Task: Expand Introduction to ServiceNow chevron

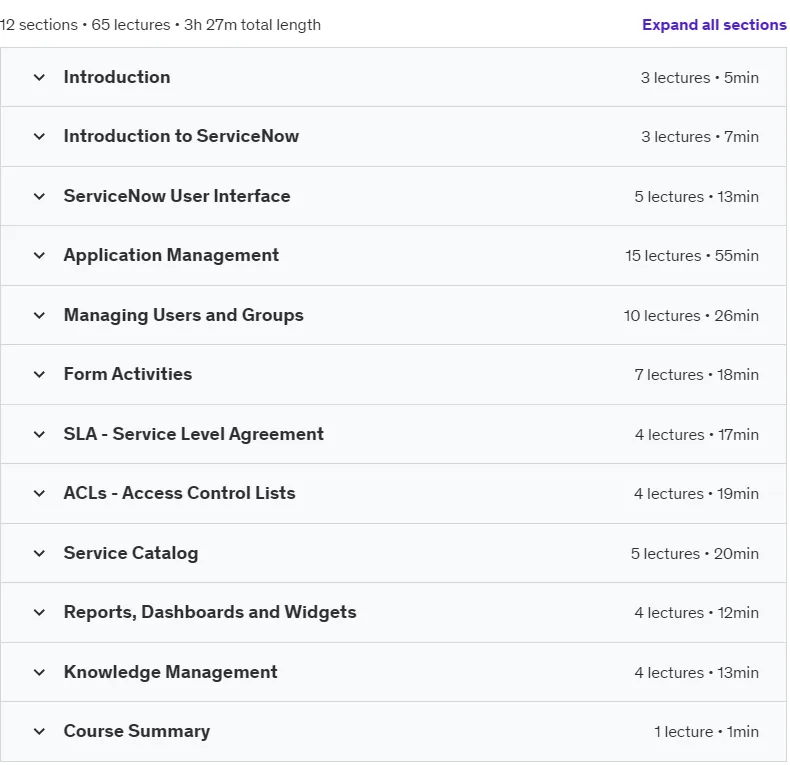Action: (x=39, y=137)
